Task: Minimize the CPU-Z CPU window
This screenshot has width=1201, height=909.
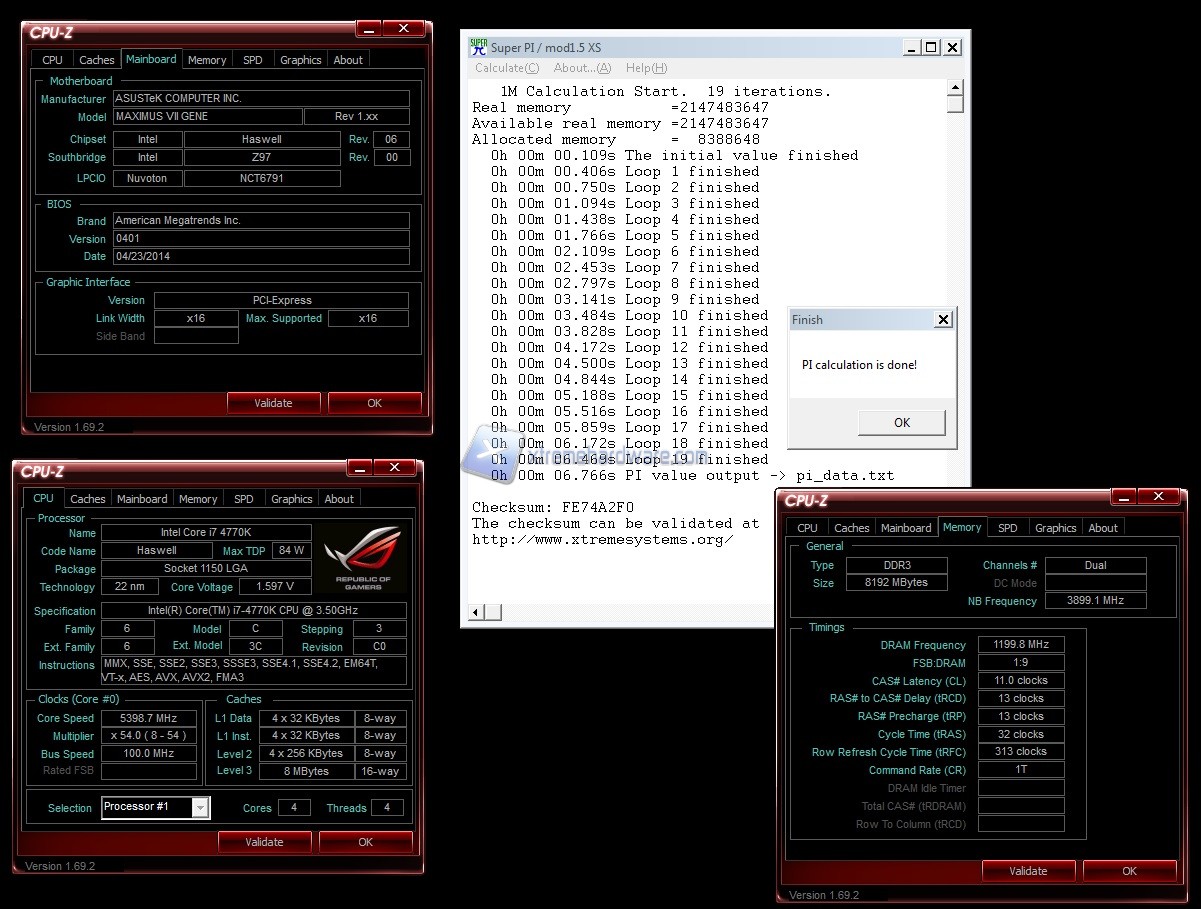Action: tap(359, 468)
